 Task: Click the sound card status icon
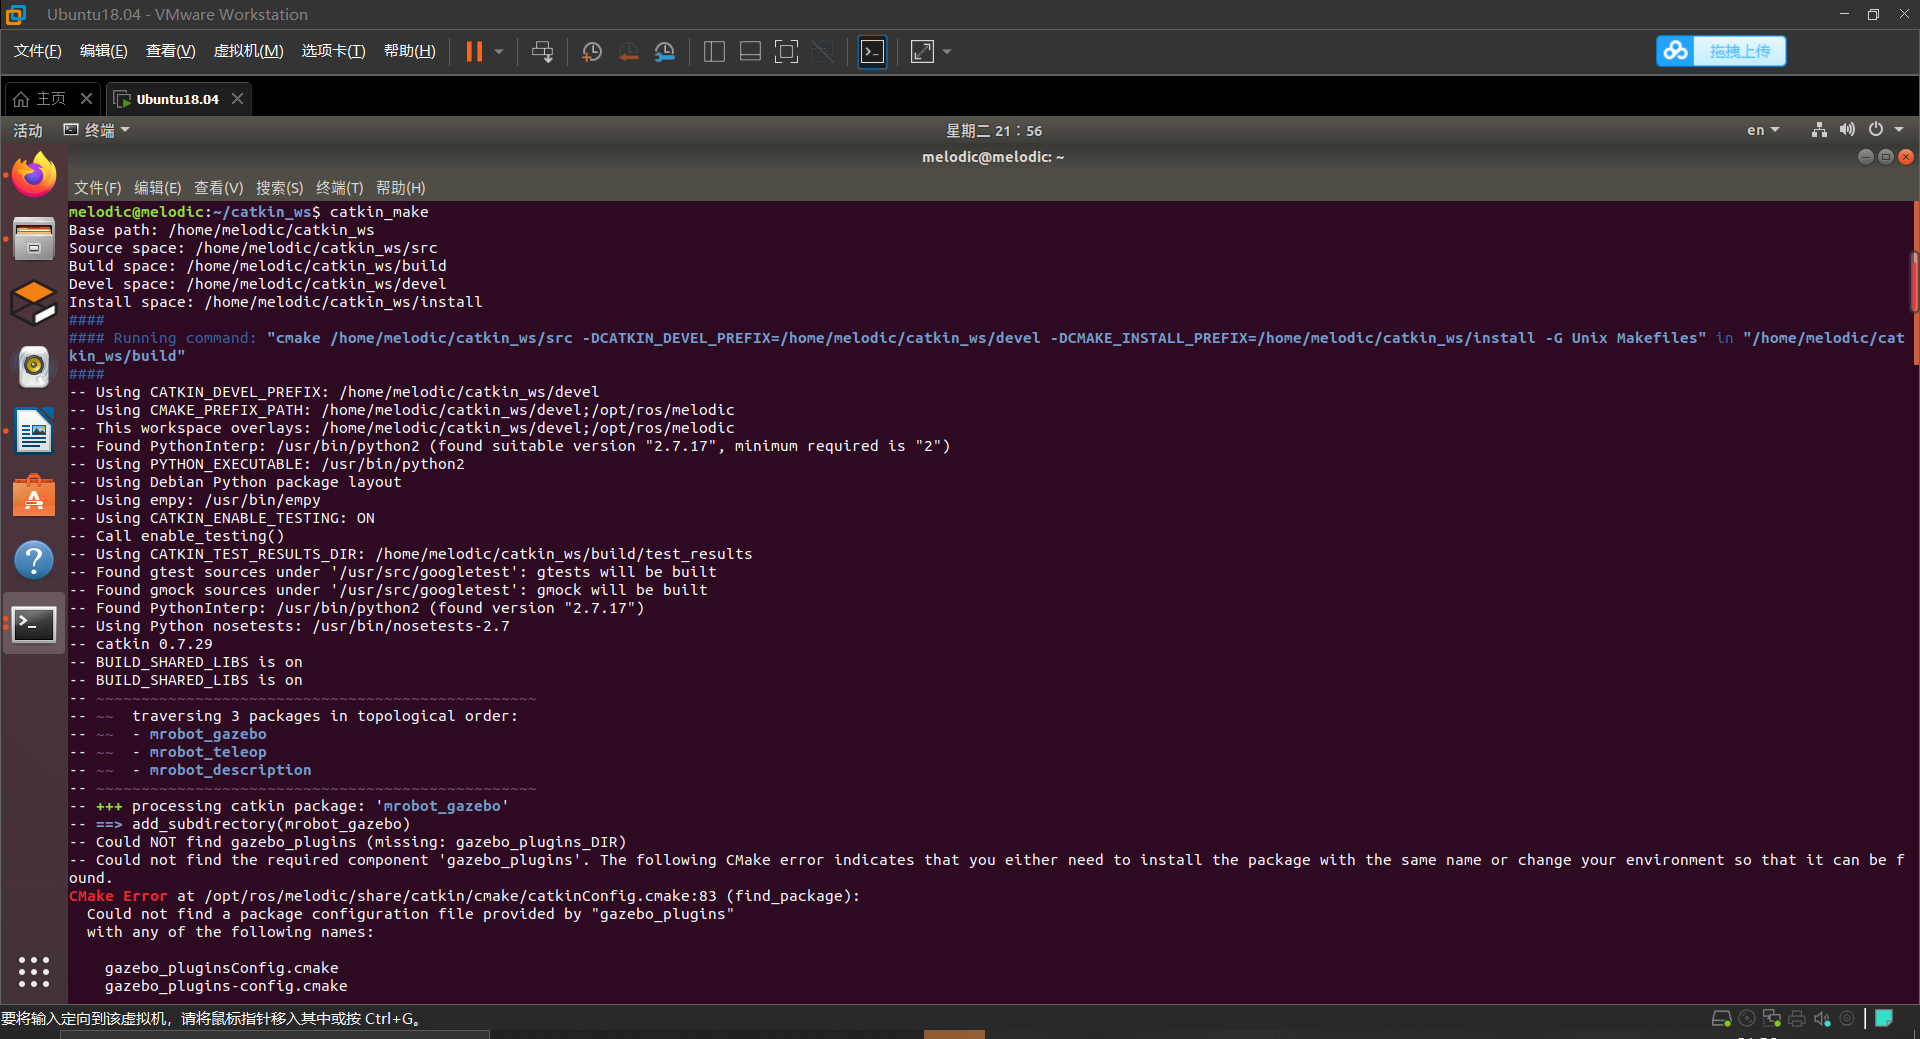pyautogui.click(x=1822, y=1018)
